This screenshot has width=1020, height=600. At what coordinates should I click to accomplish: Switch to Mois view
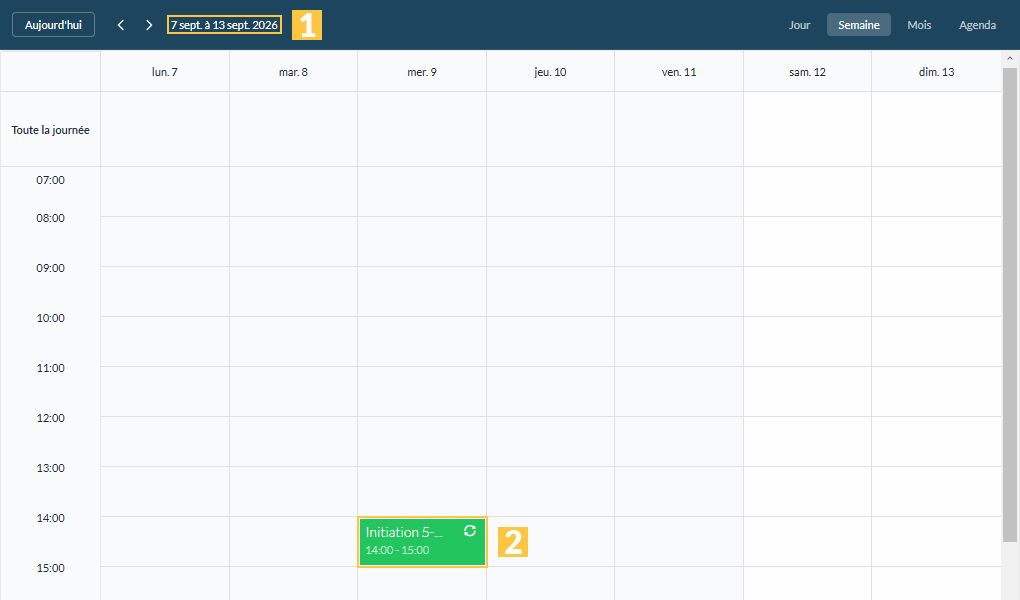(x=919, y=25)
